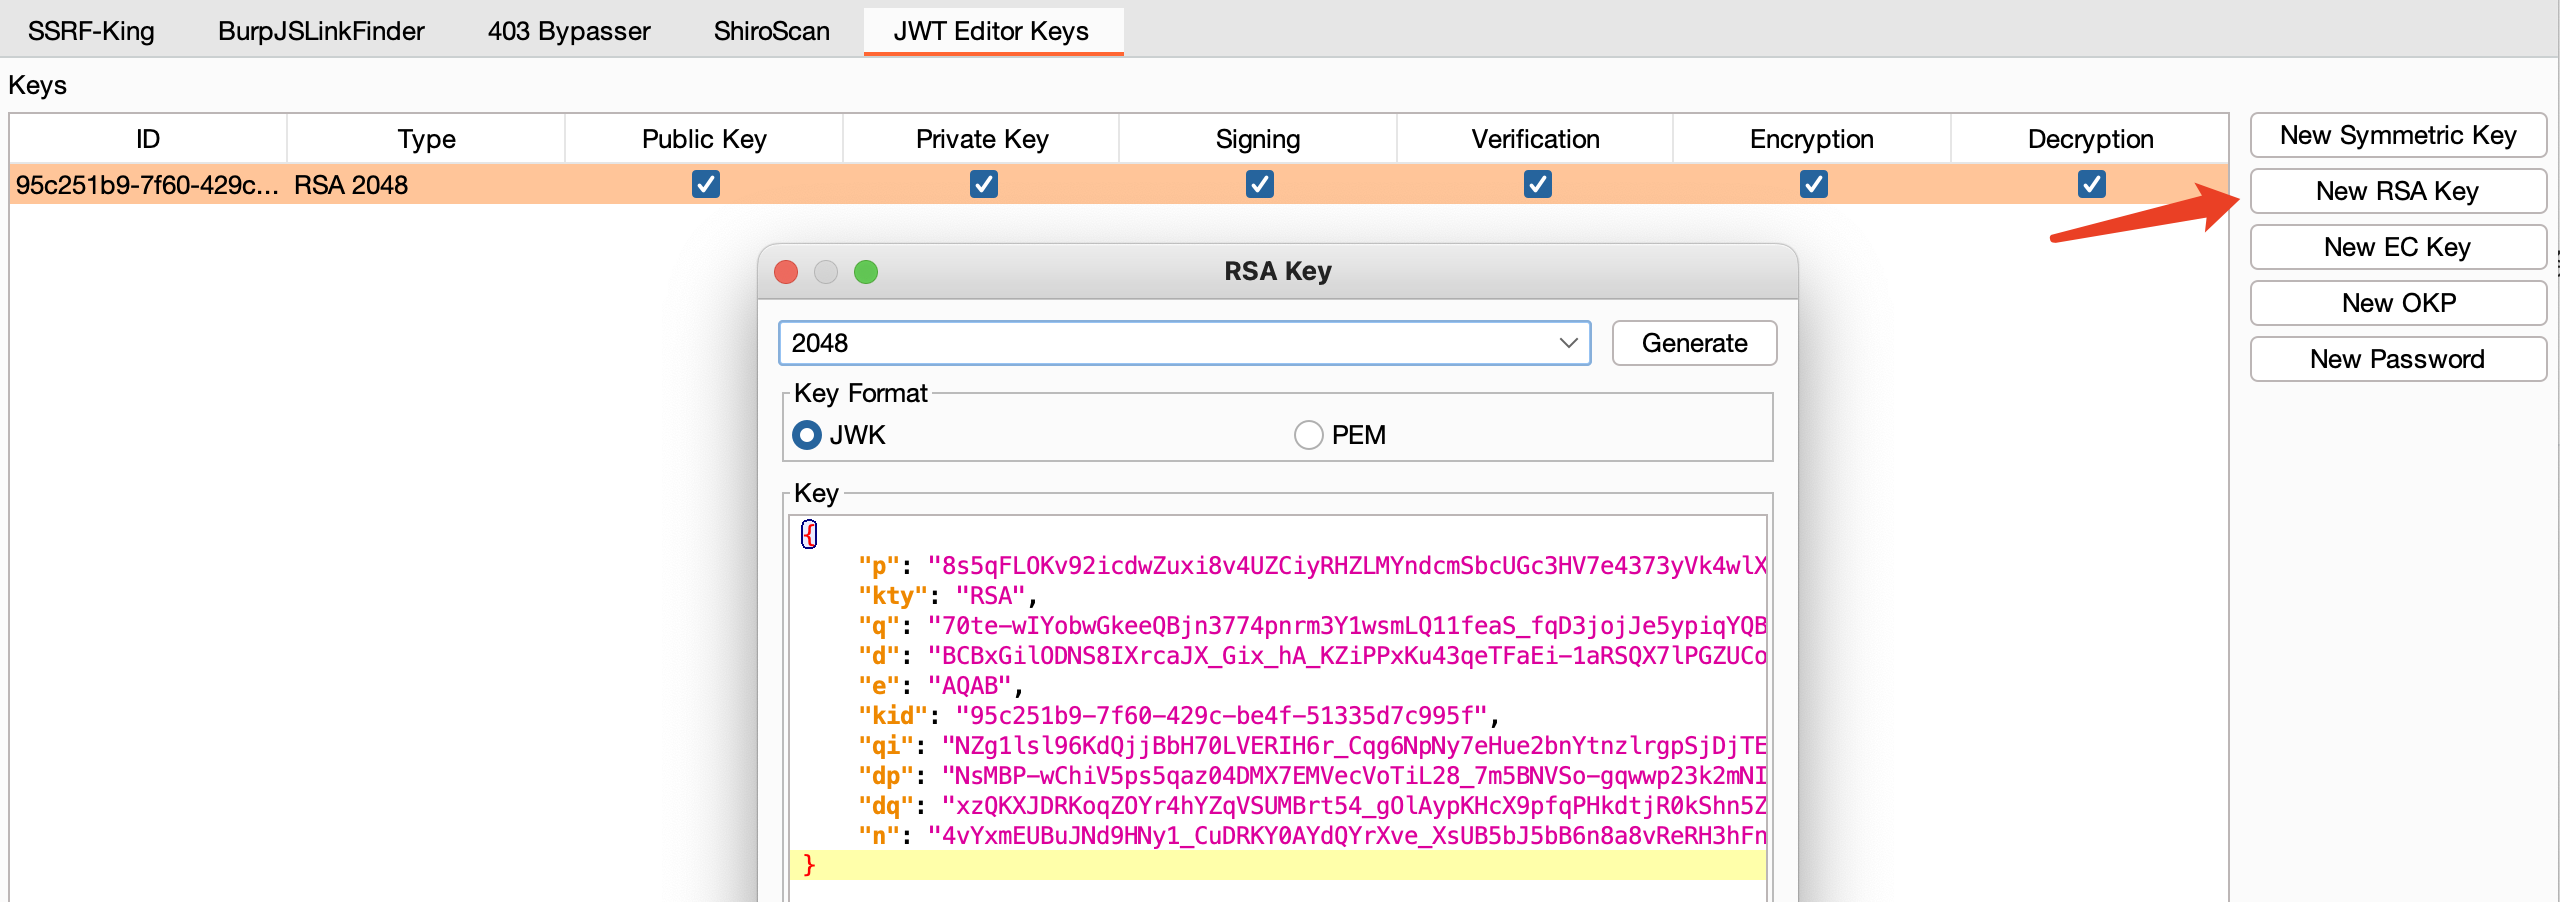The image size is (2560, 902).
Task: Select the JWK key format radio button
Action: [807, 435]
